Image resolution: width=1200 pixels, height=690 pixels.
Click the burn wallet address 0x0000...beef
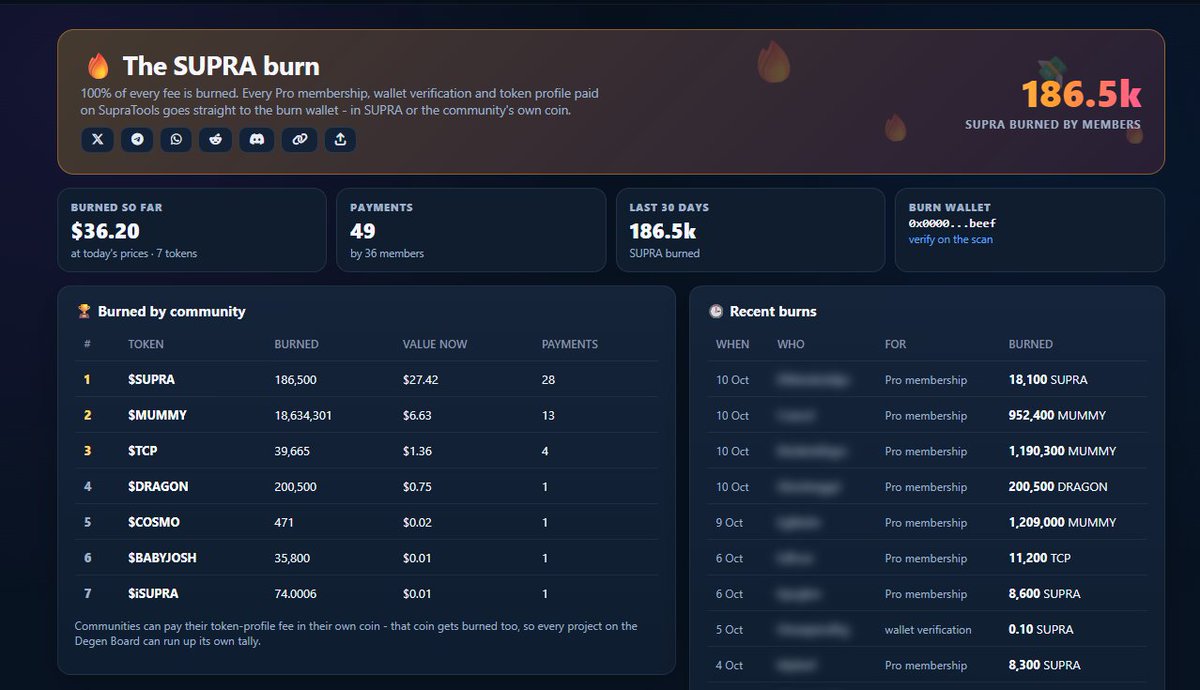(x=952, y=224)
